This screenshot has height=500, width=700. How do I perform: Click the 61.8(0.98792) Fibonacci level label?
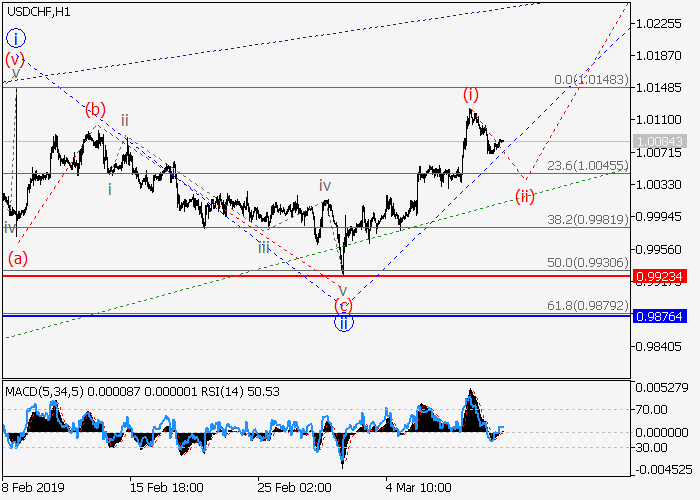coord(588,303)
